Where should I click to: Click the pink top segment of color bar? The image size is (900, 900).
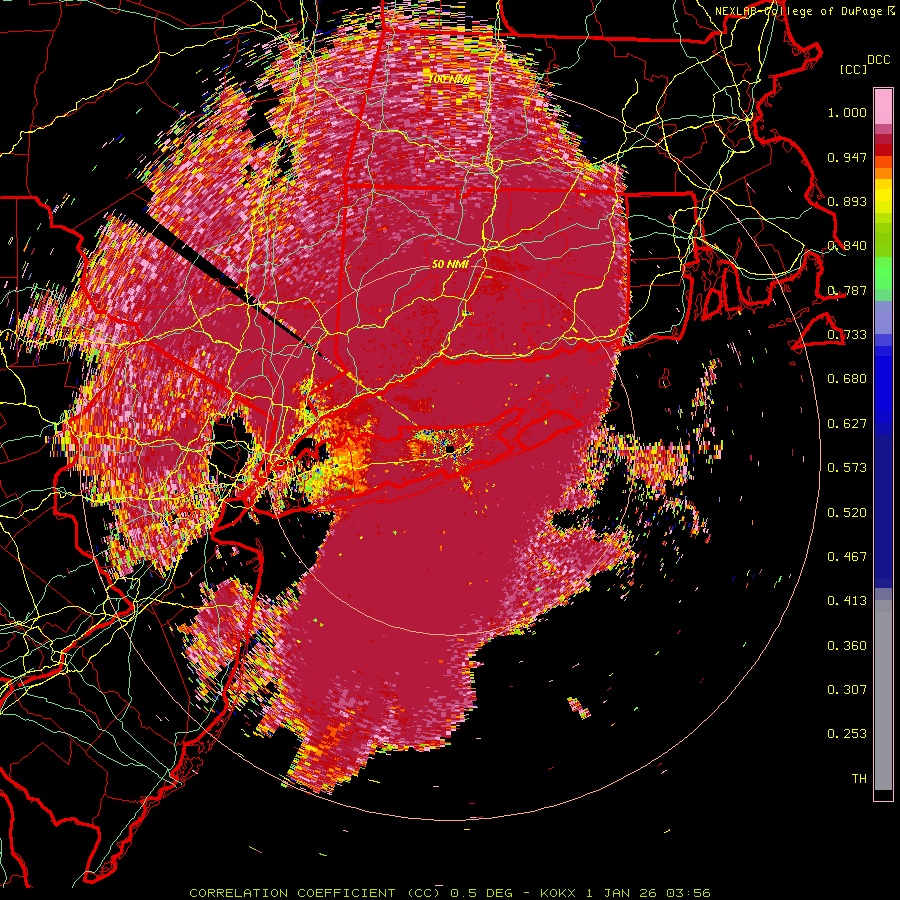[883, 107]
